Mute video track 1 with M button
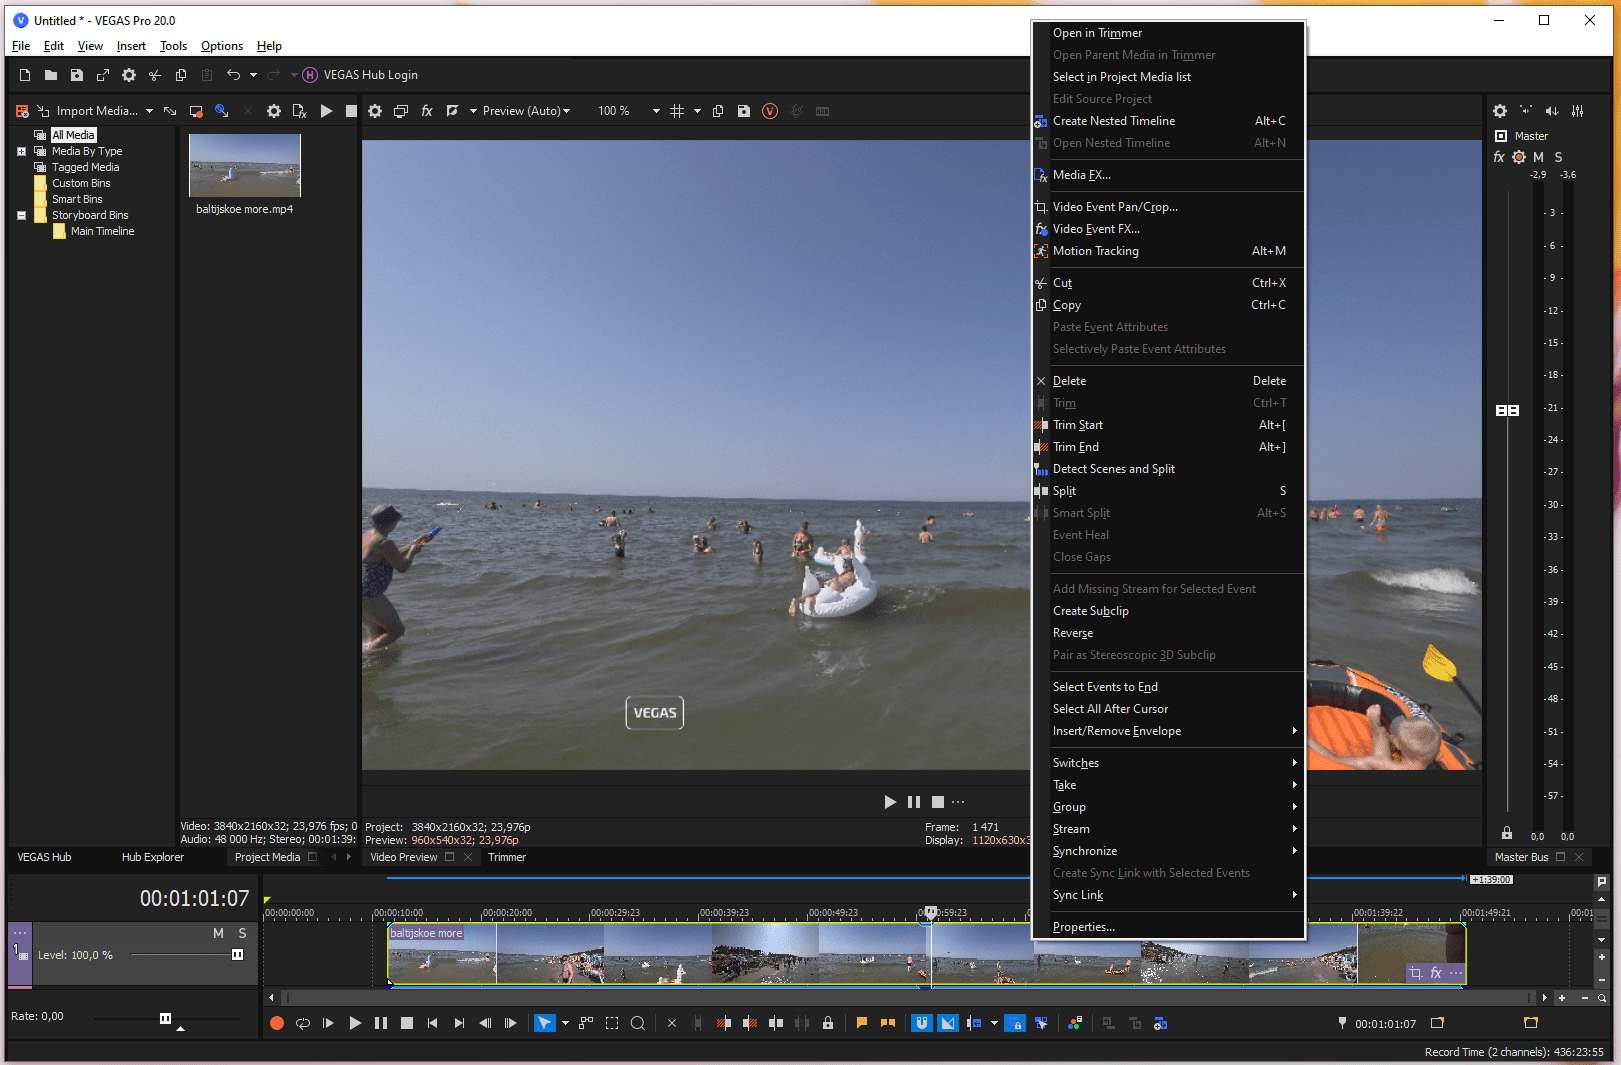The height and width of the screenshot is (1065, 1621). click(218, 933)
